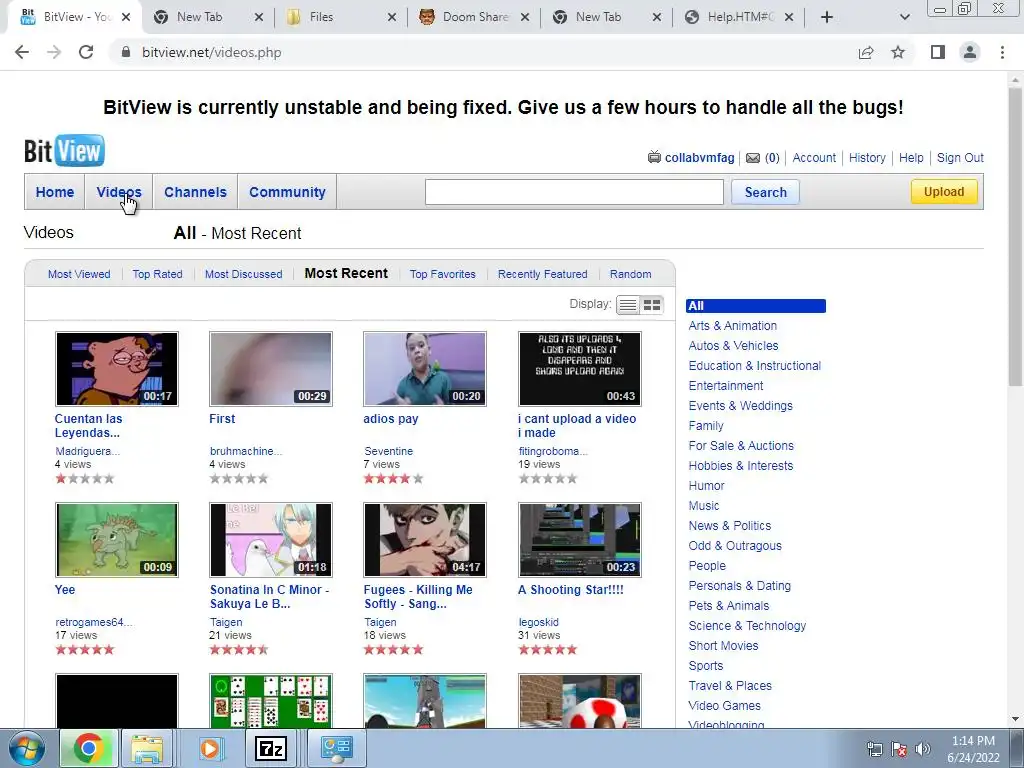1024x768 pixels.
Task: Reload the page with refresh icon
Action: coord(86,52)
